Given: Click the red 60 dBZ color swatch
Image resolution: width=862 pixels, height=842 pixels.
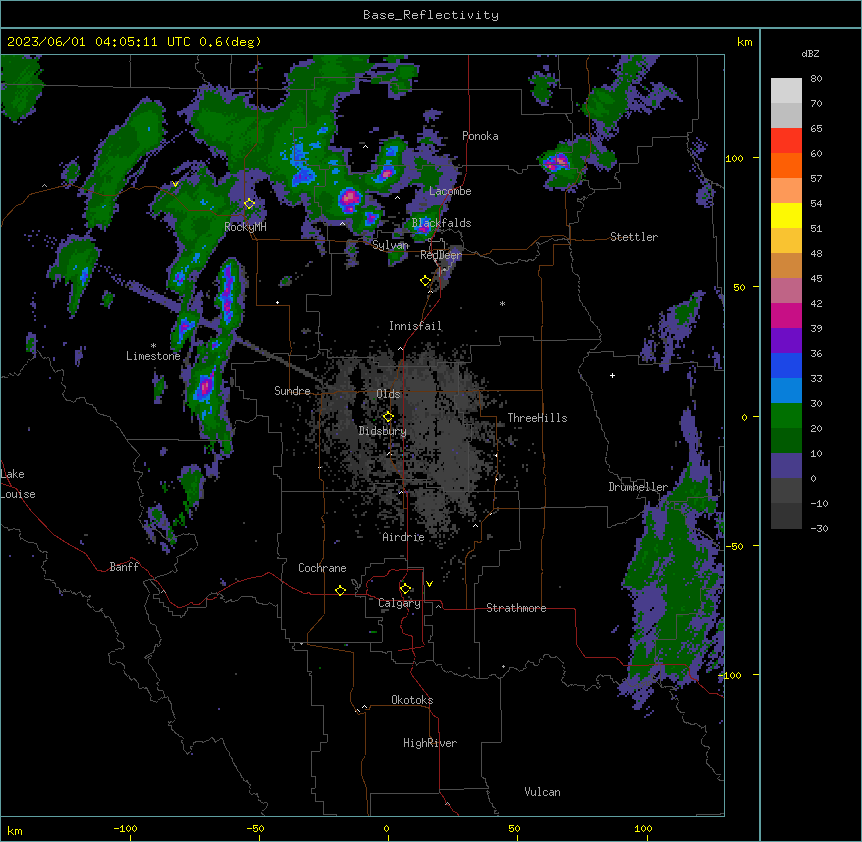Looking at the screenshot, I should point(786,141).
